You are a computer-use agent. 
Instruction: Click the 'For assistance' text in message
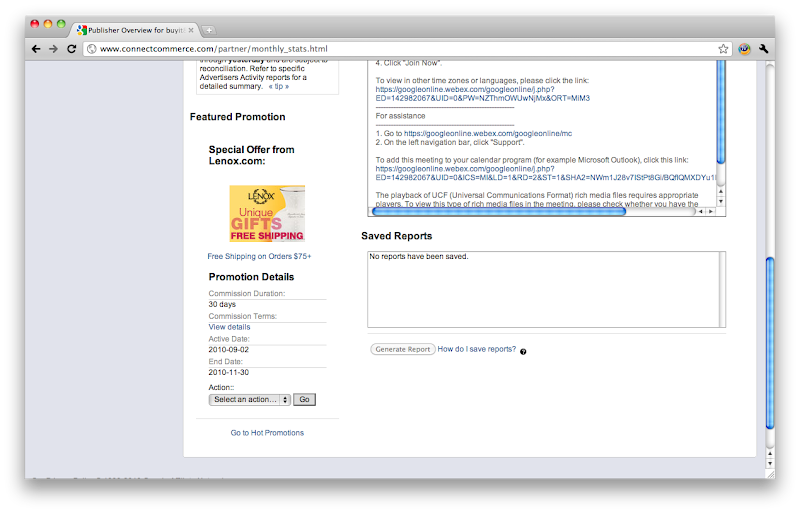pyautogui.click(x=401, y=116)
